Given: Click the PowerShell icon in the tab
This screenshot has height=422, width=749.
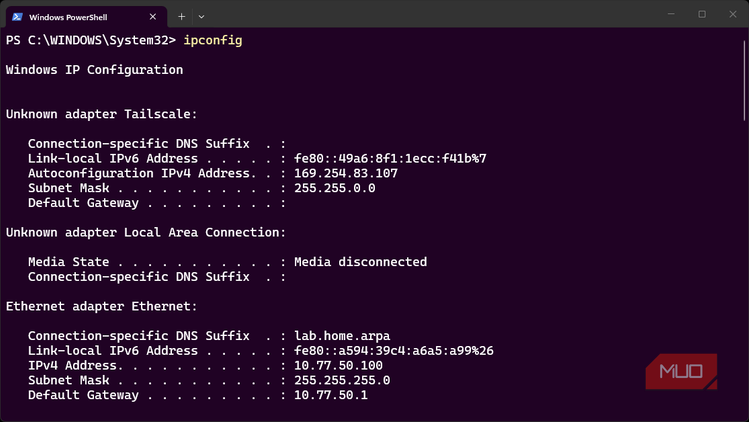Looking at the screenshot, I should [17, 17].
